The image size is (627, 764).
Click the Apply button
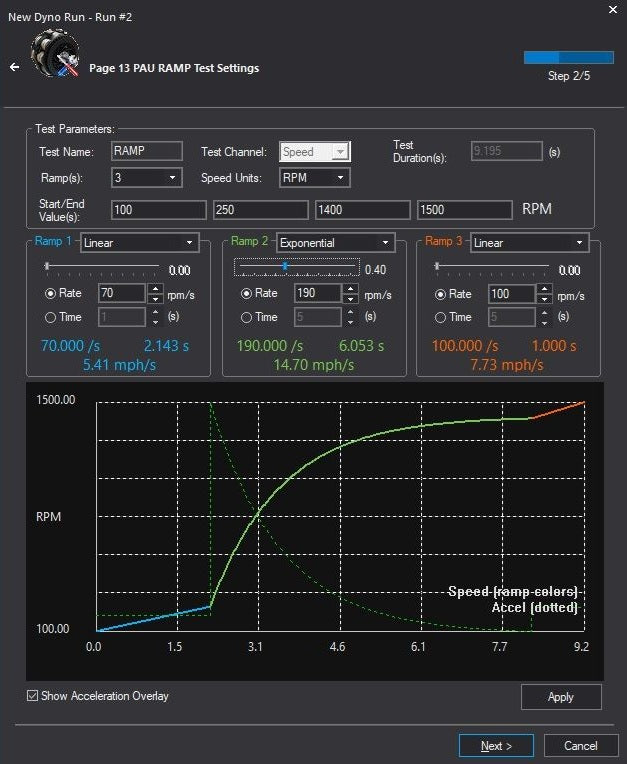(561, 697)
